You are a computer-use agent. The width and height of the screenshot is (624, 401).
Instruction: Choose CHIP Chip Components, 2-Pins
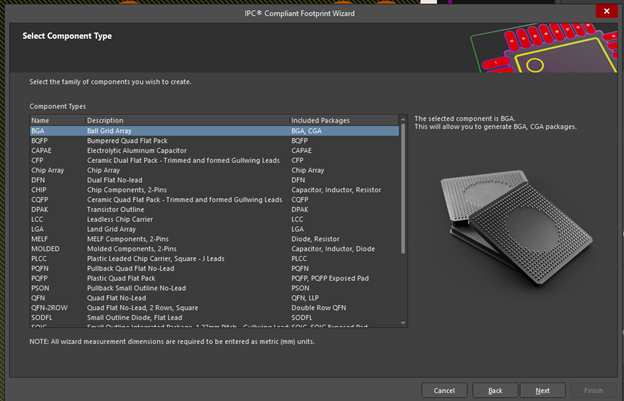(x=214, y=190)
